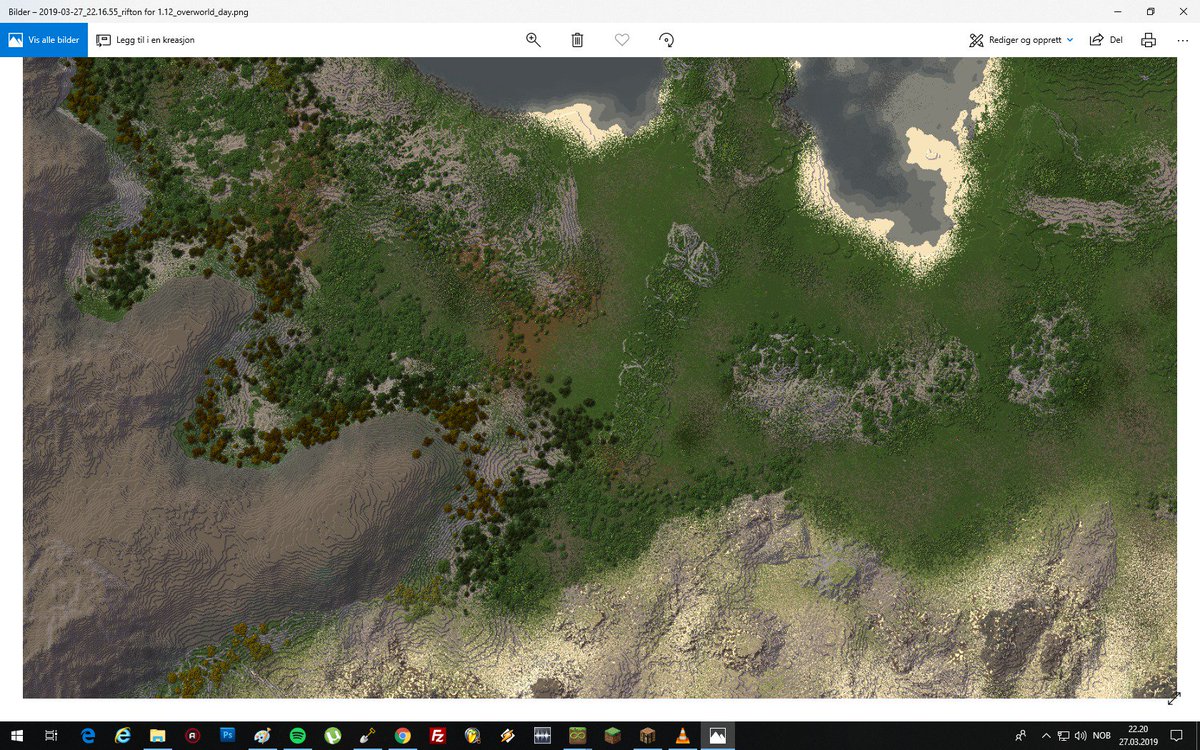Enter fullscreen with the expand arrows icon
This screenshot has height=750, width=1200.
pos(1173,699)
